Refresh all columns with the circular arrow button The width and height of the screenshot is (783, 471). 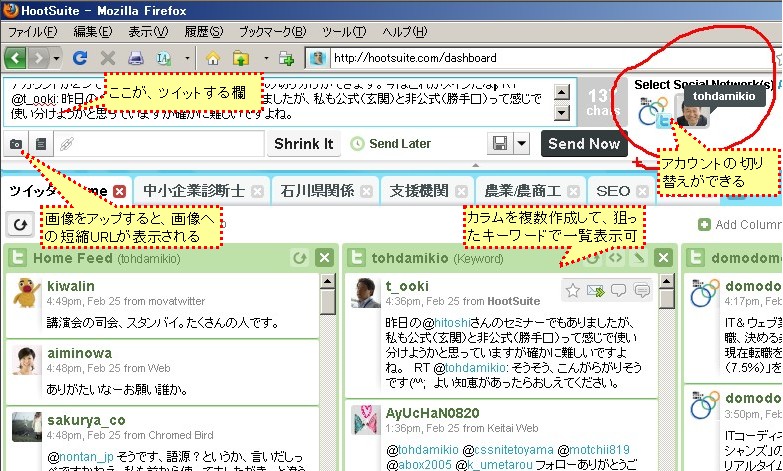[x=20, y=224]
